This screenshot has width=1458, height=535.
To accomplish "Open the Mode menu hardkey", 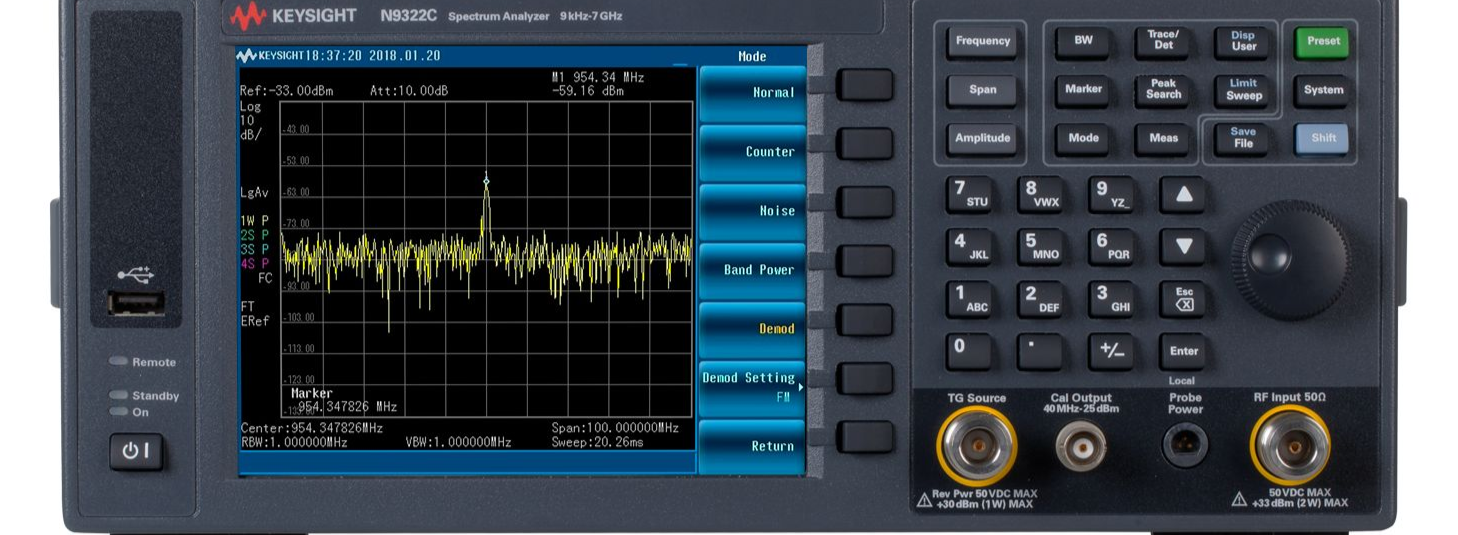I will coord(1083,138).
